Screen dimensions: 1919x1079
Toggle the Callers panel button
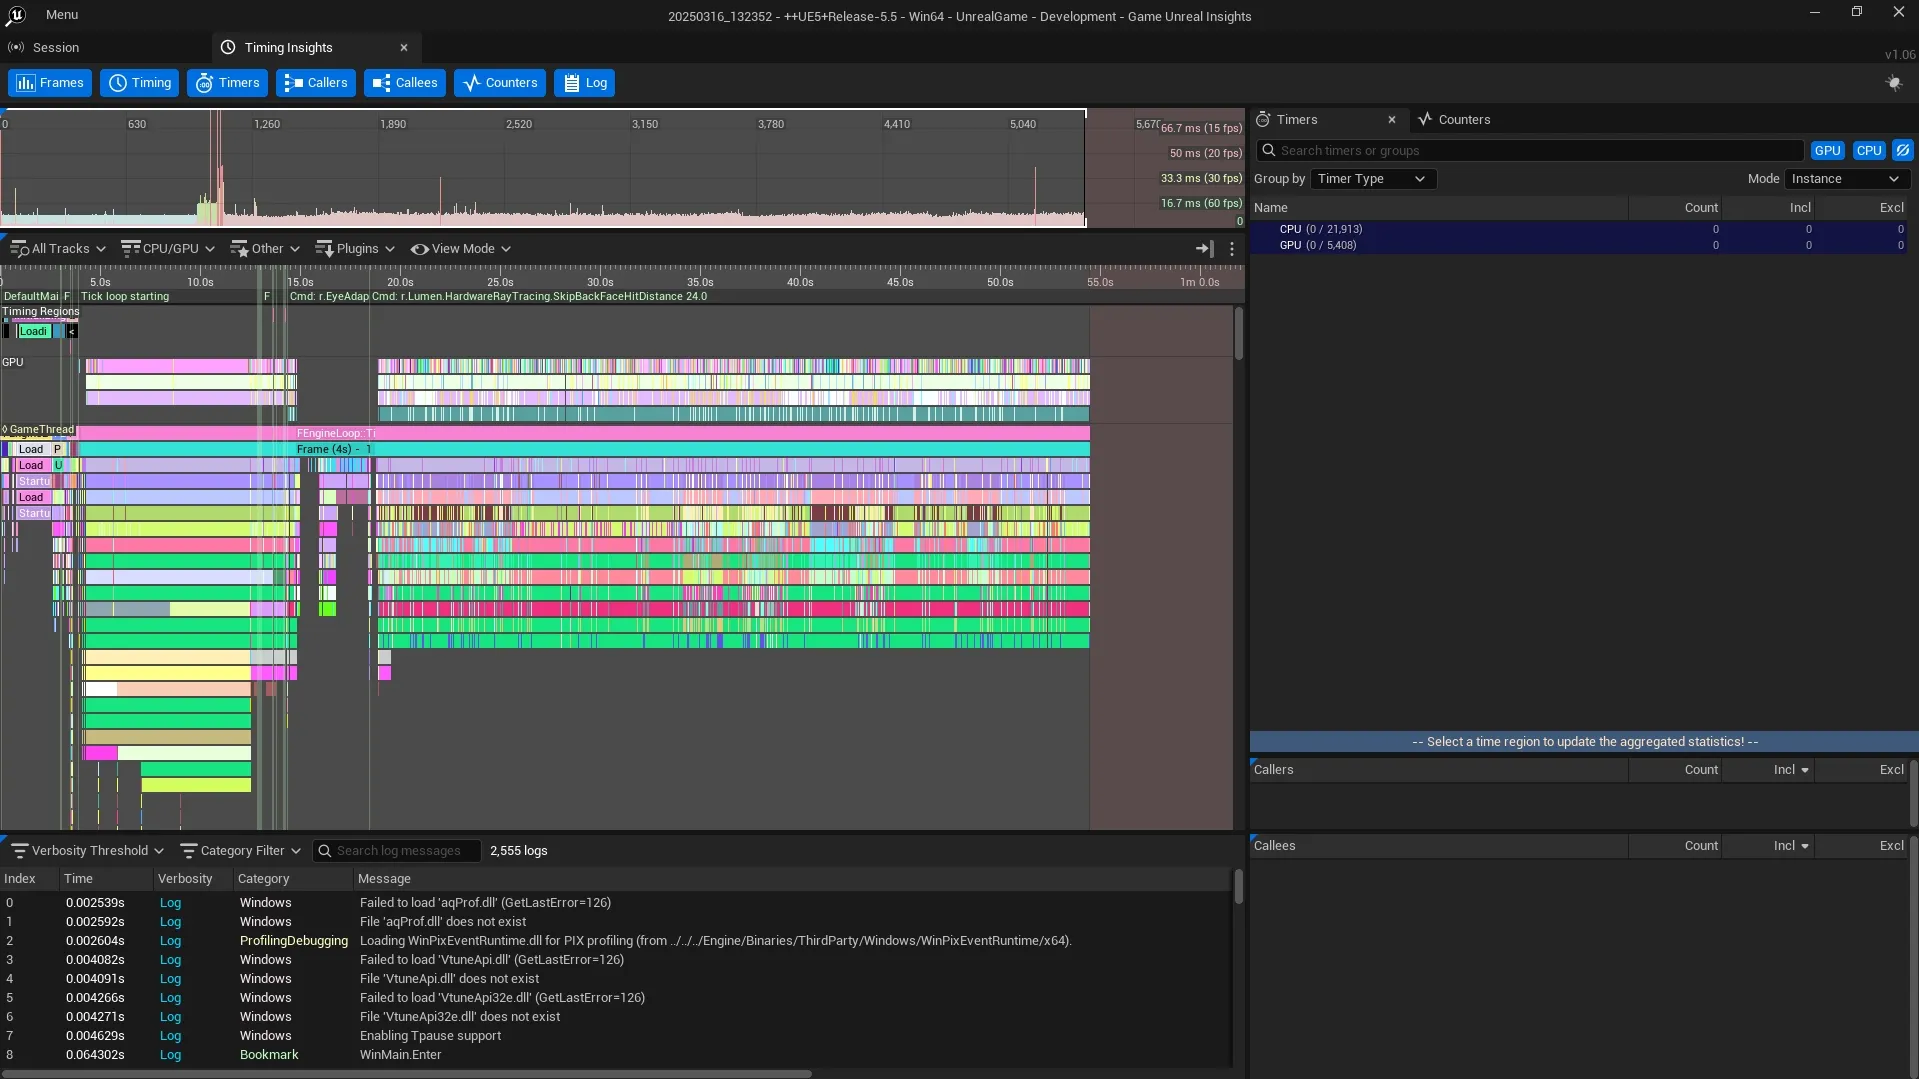tap(316, 83)
